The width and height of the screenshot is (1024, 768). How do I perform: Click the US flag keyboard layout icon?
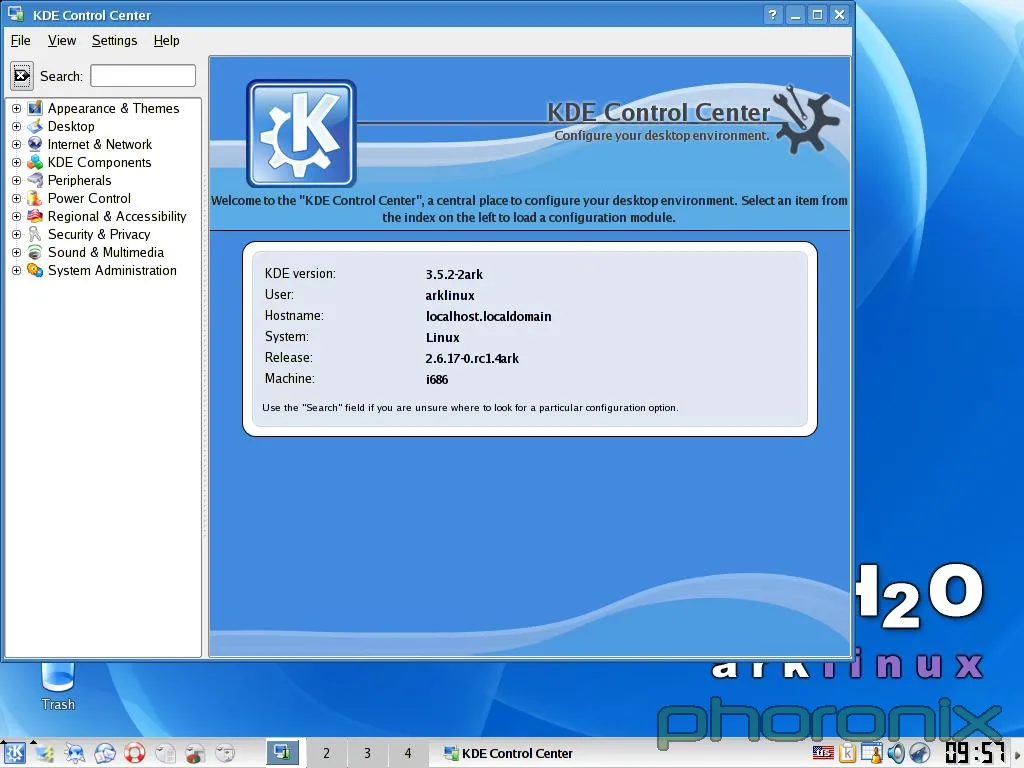click(823, 753)
